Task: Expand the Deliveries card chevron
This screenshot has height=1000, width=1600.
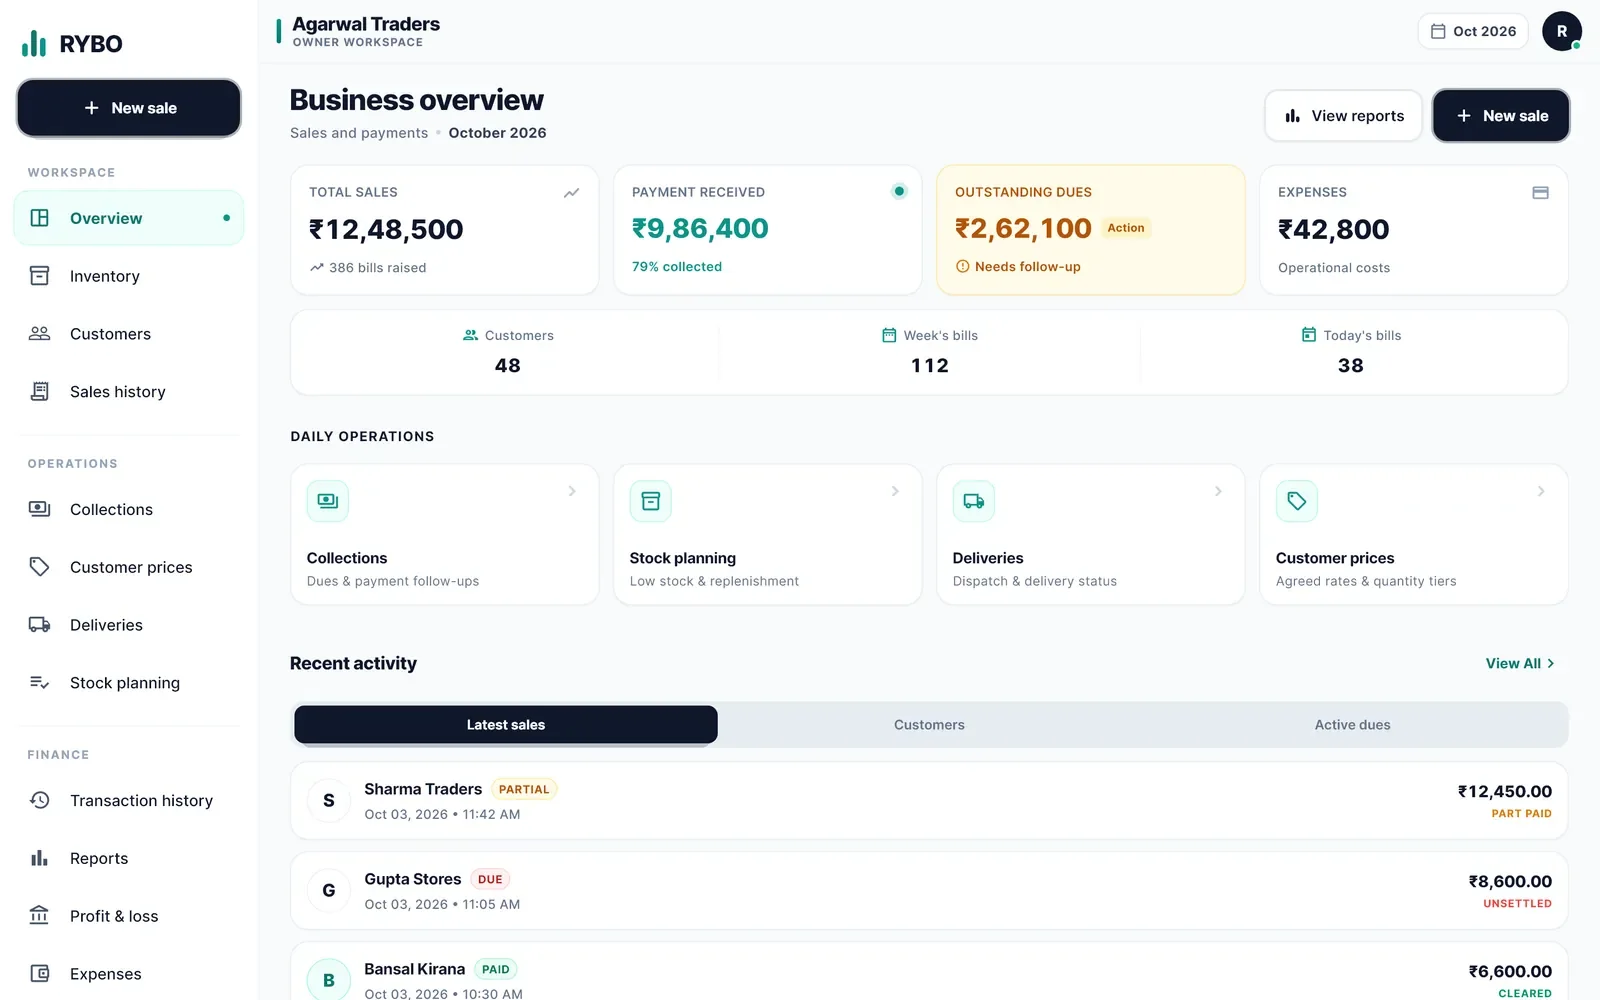Action: [x=1218, y=491]
